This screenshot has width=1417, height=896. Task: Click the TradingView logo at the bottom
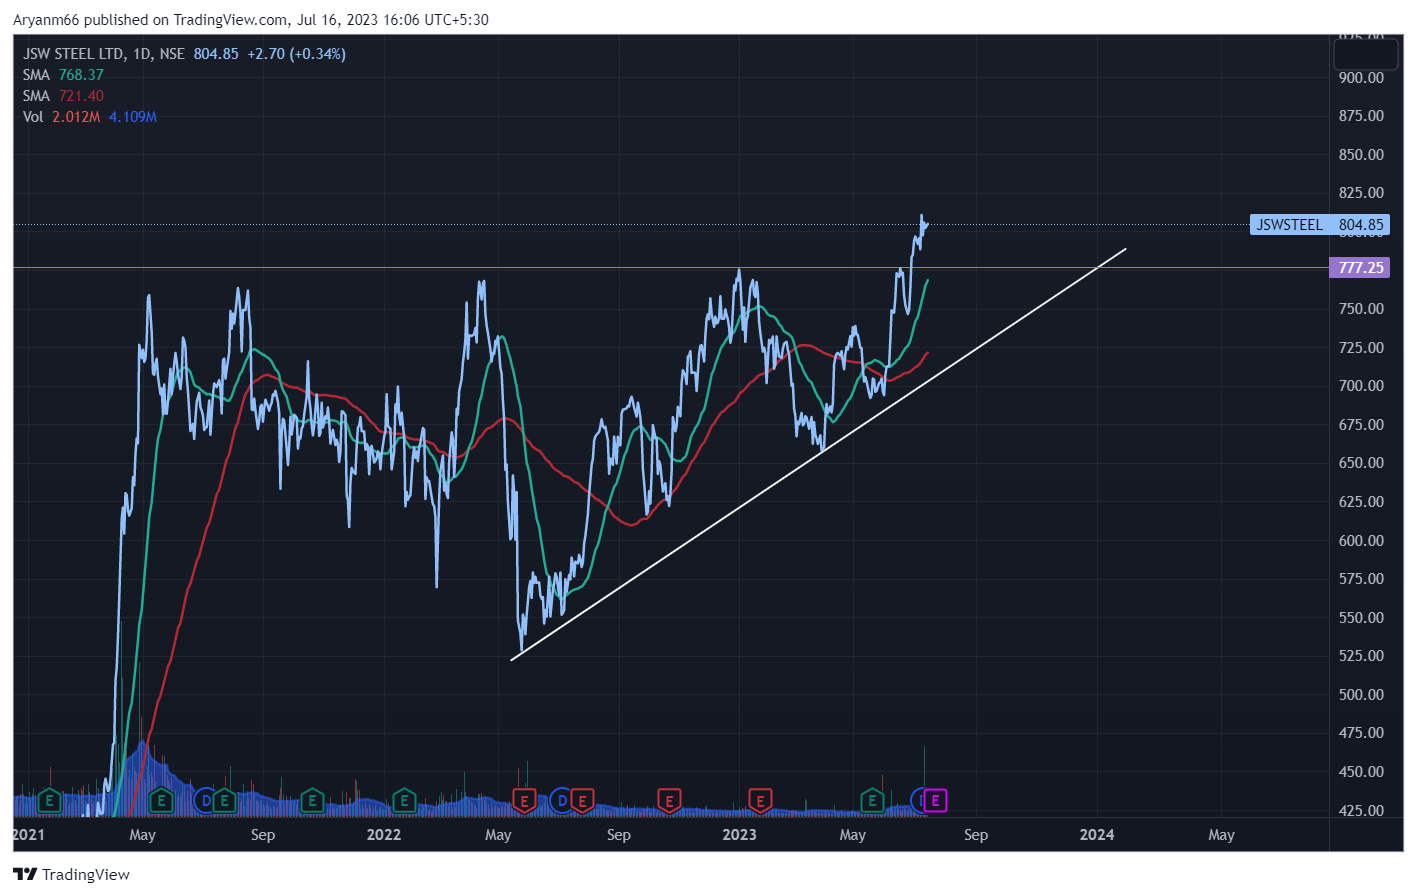pyautogui.click(x=72, y=874)
